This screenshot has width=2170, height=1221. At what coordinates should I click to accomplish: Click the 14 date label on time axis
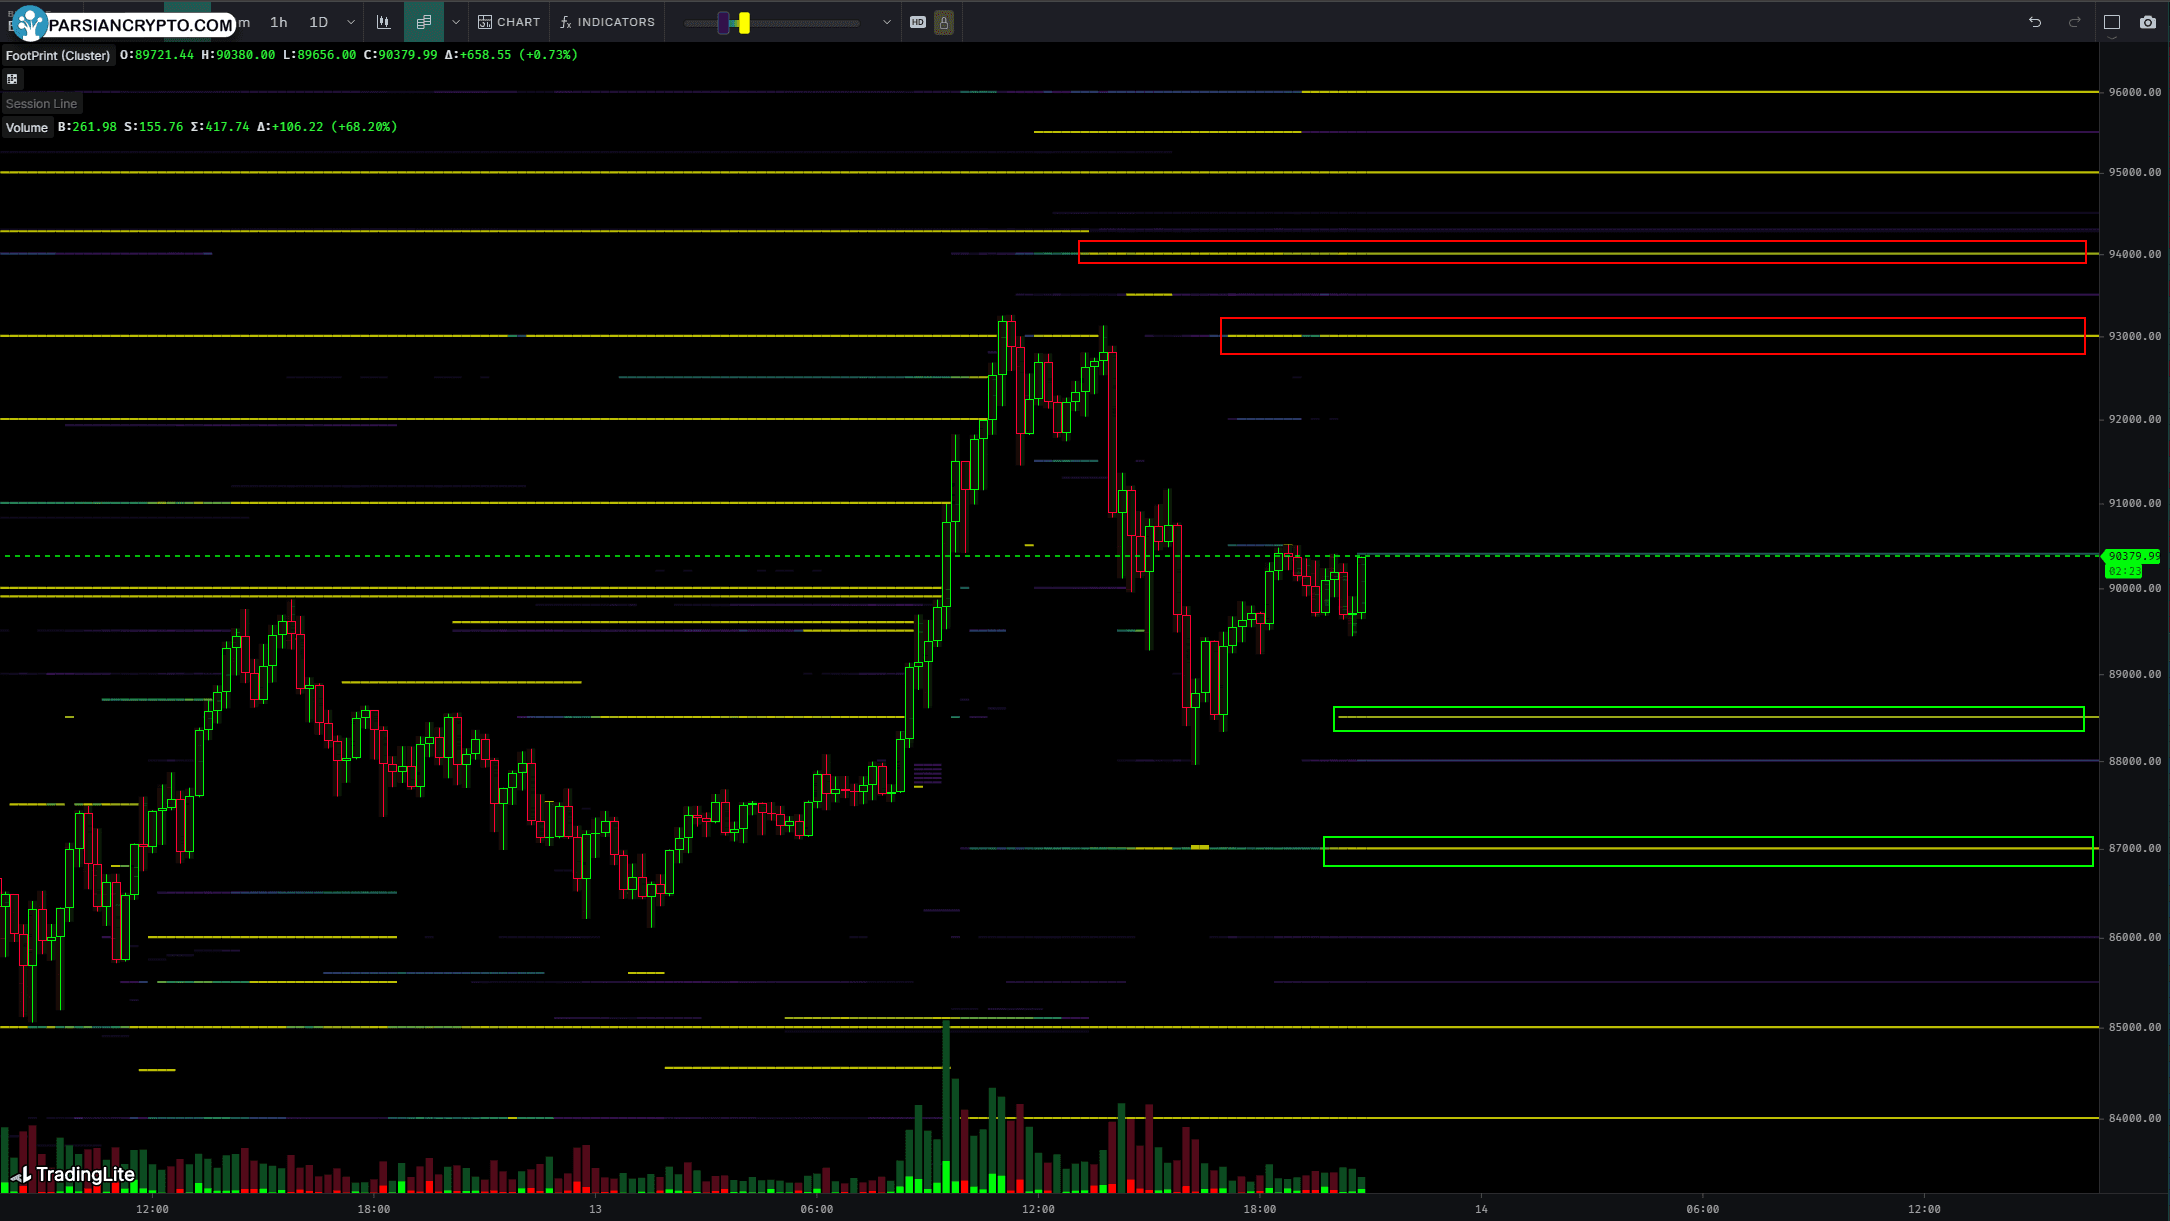(1481, 1209)
